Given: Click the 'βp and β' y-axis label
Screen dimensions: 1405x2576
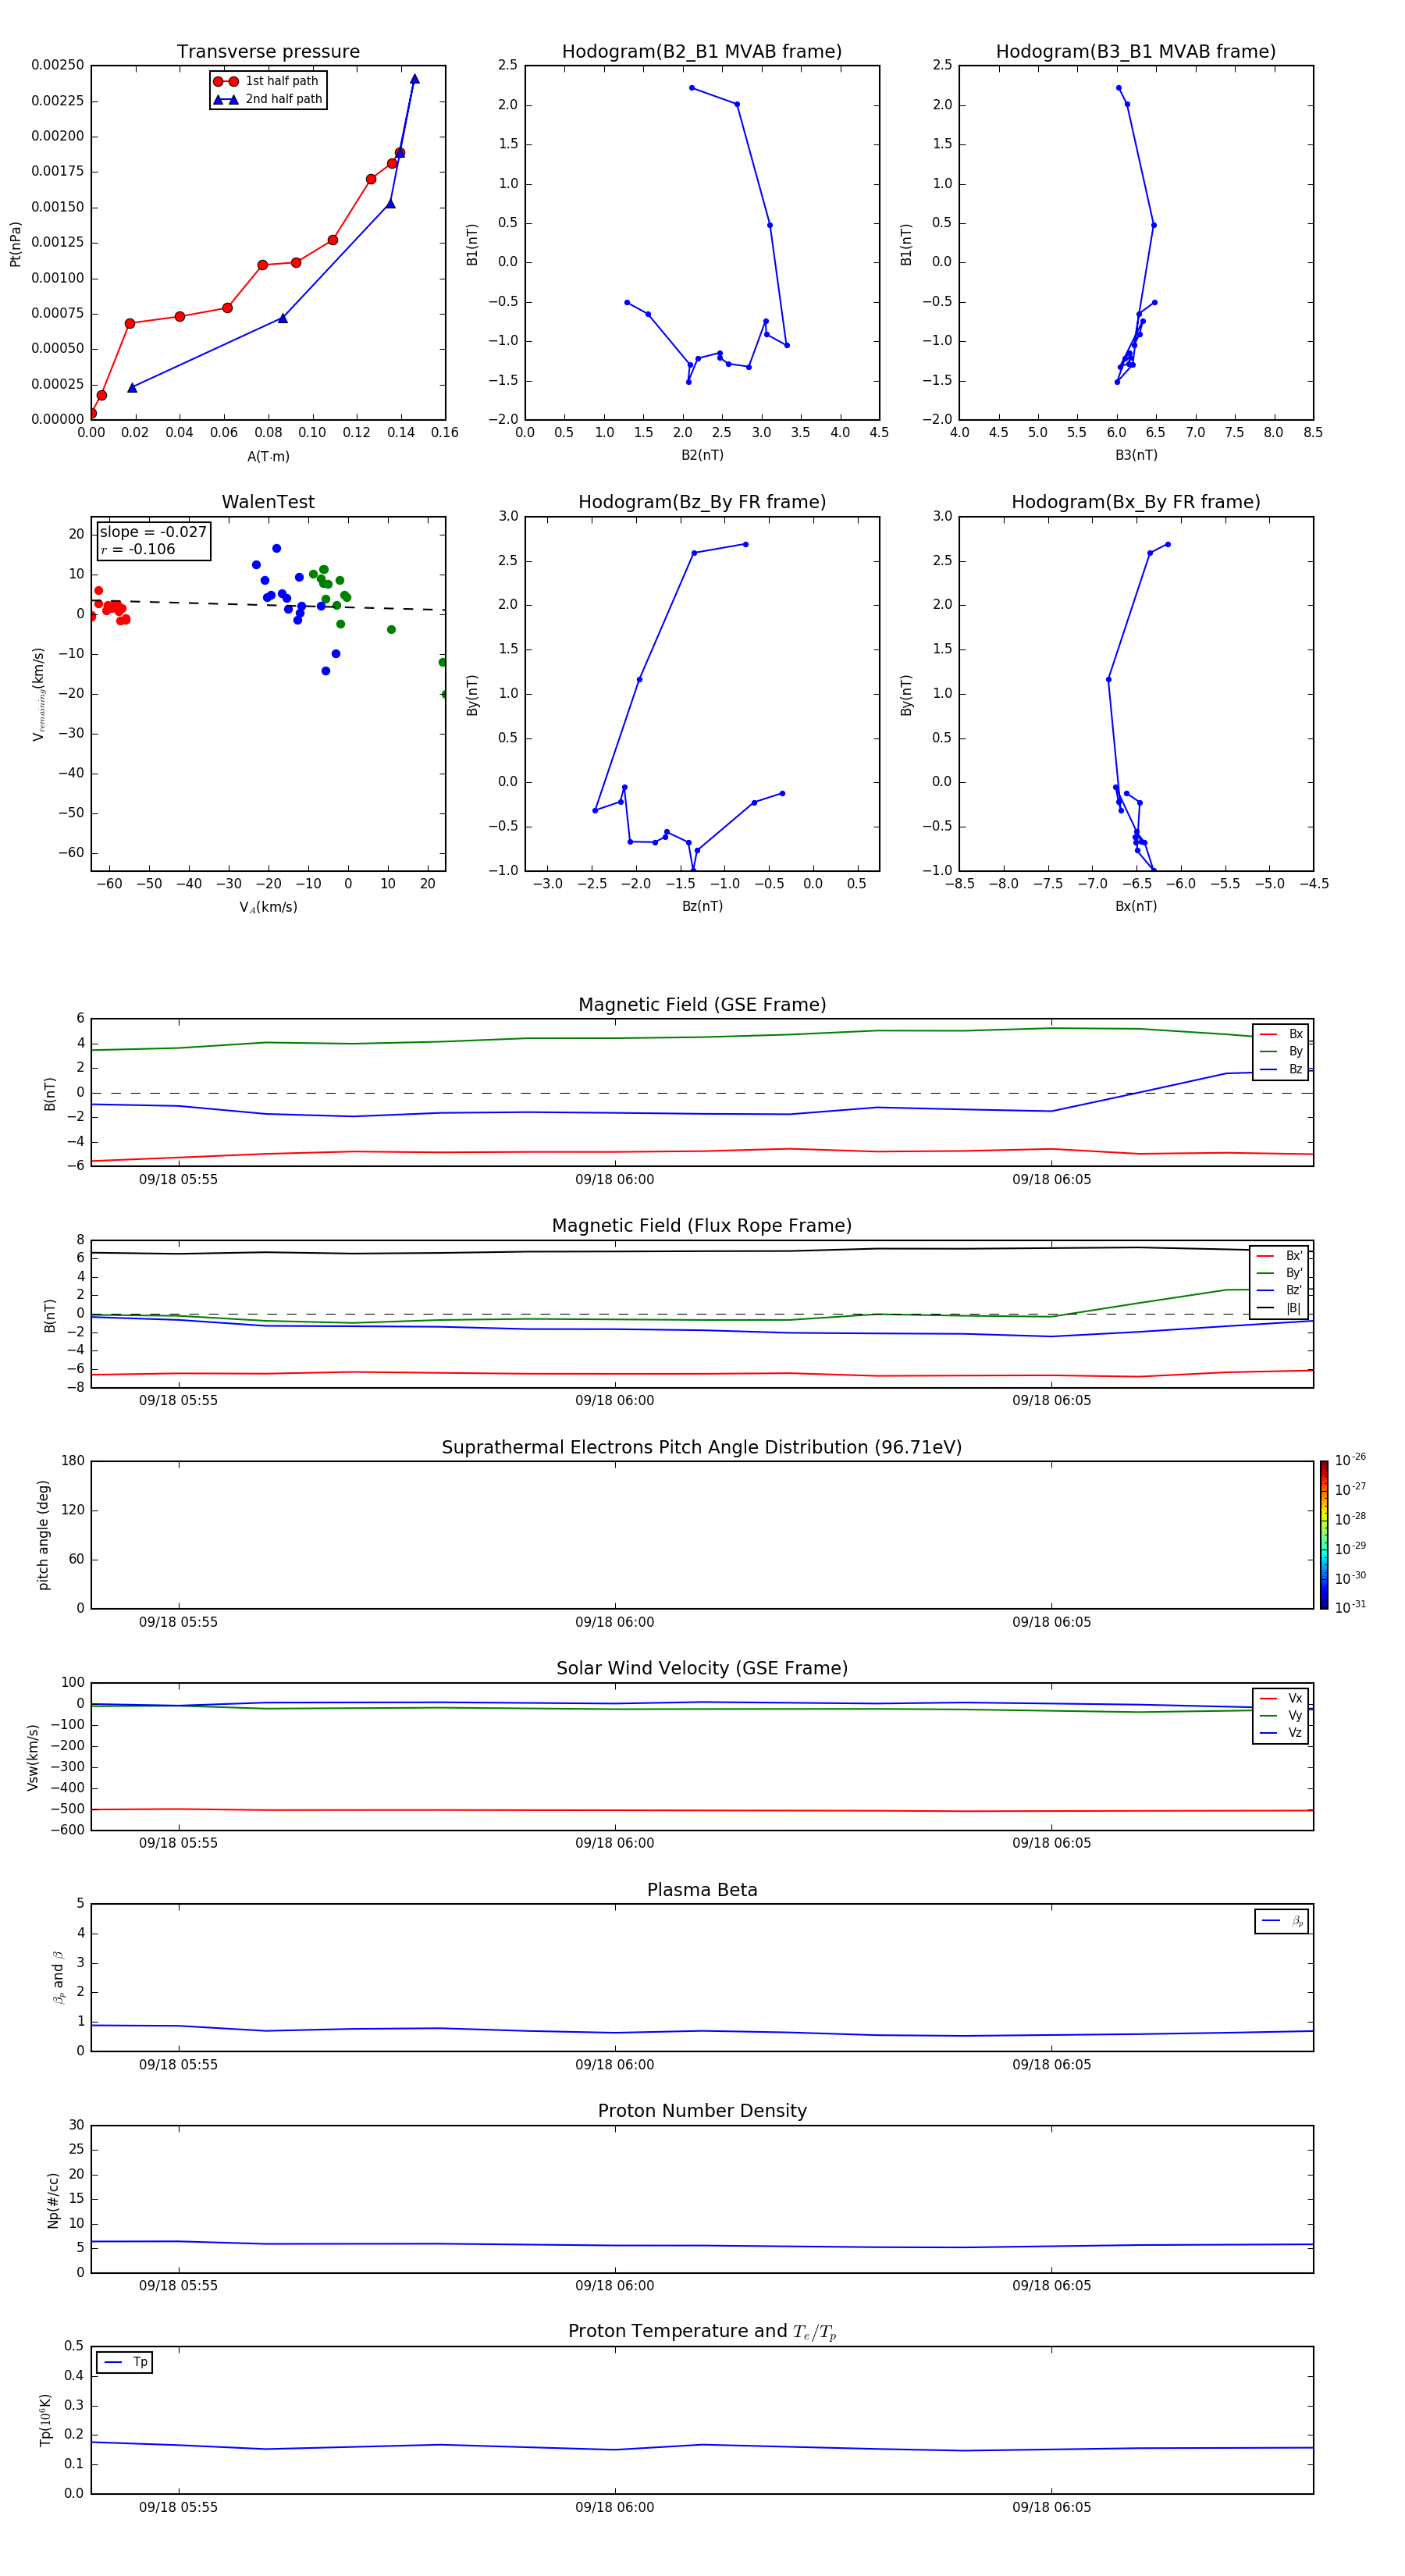Looking at the screenshot, I should tap(58, 1977).
